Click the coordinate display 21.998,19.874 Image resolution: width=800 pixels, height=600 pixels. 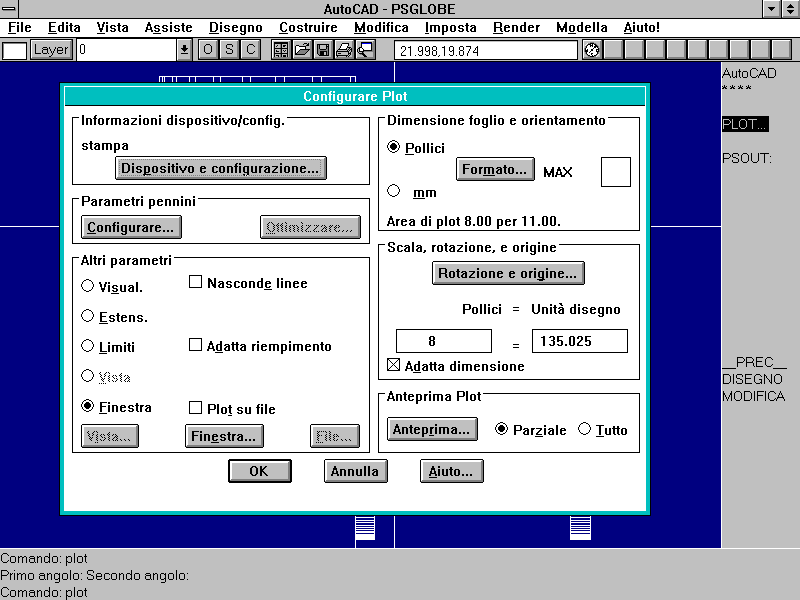[486, 51]
